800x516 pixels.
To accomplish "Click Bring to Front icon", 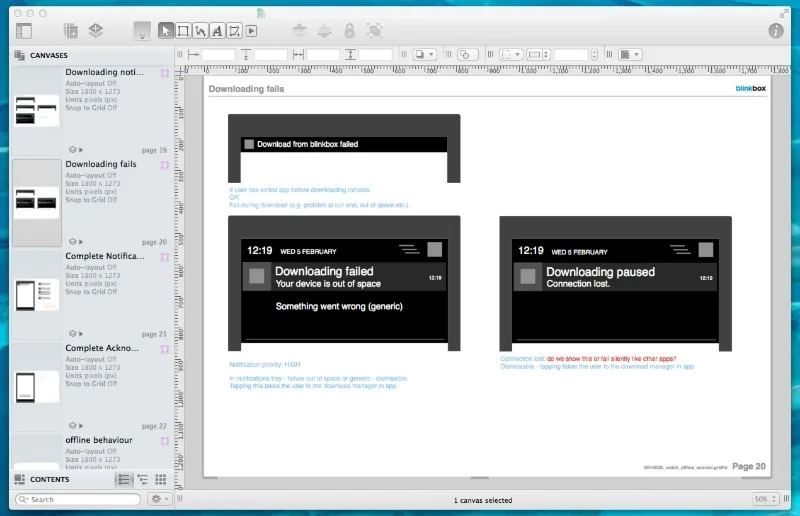I will click(299, 31).
